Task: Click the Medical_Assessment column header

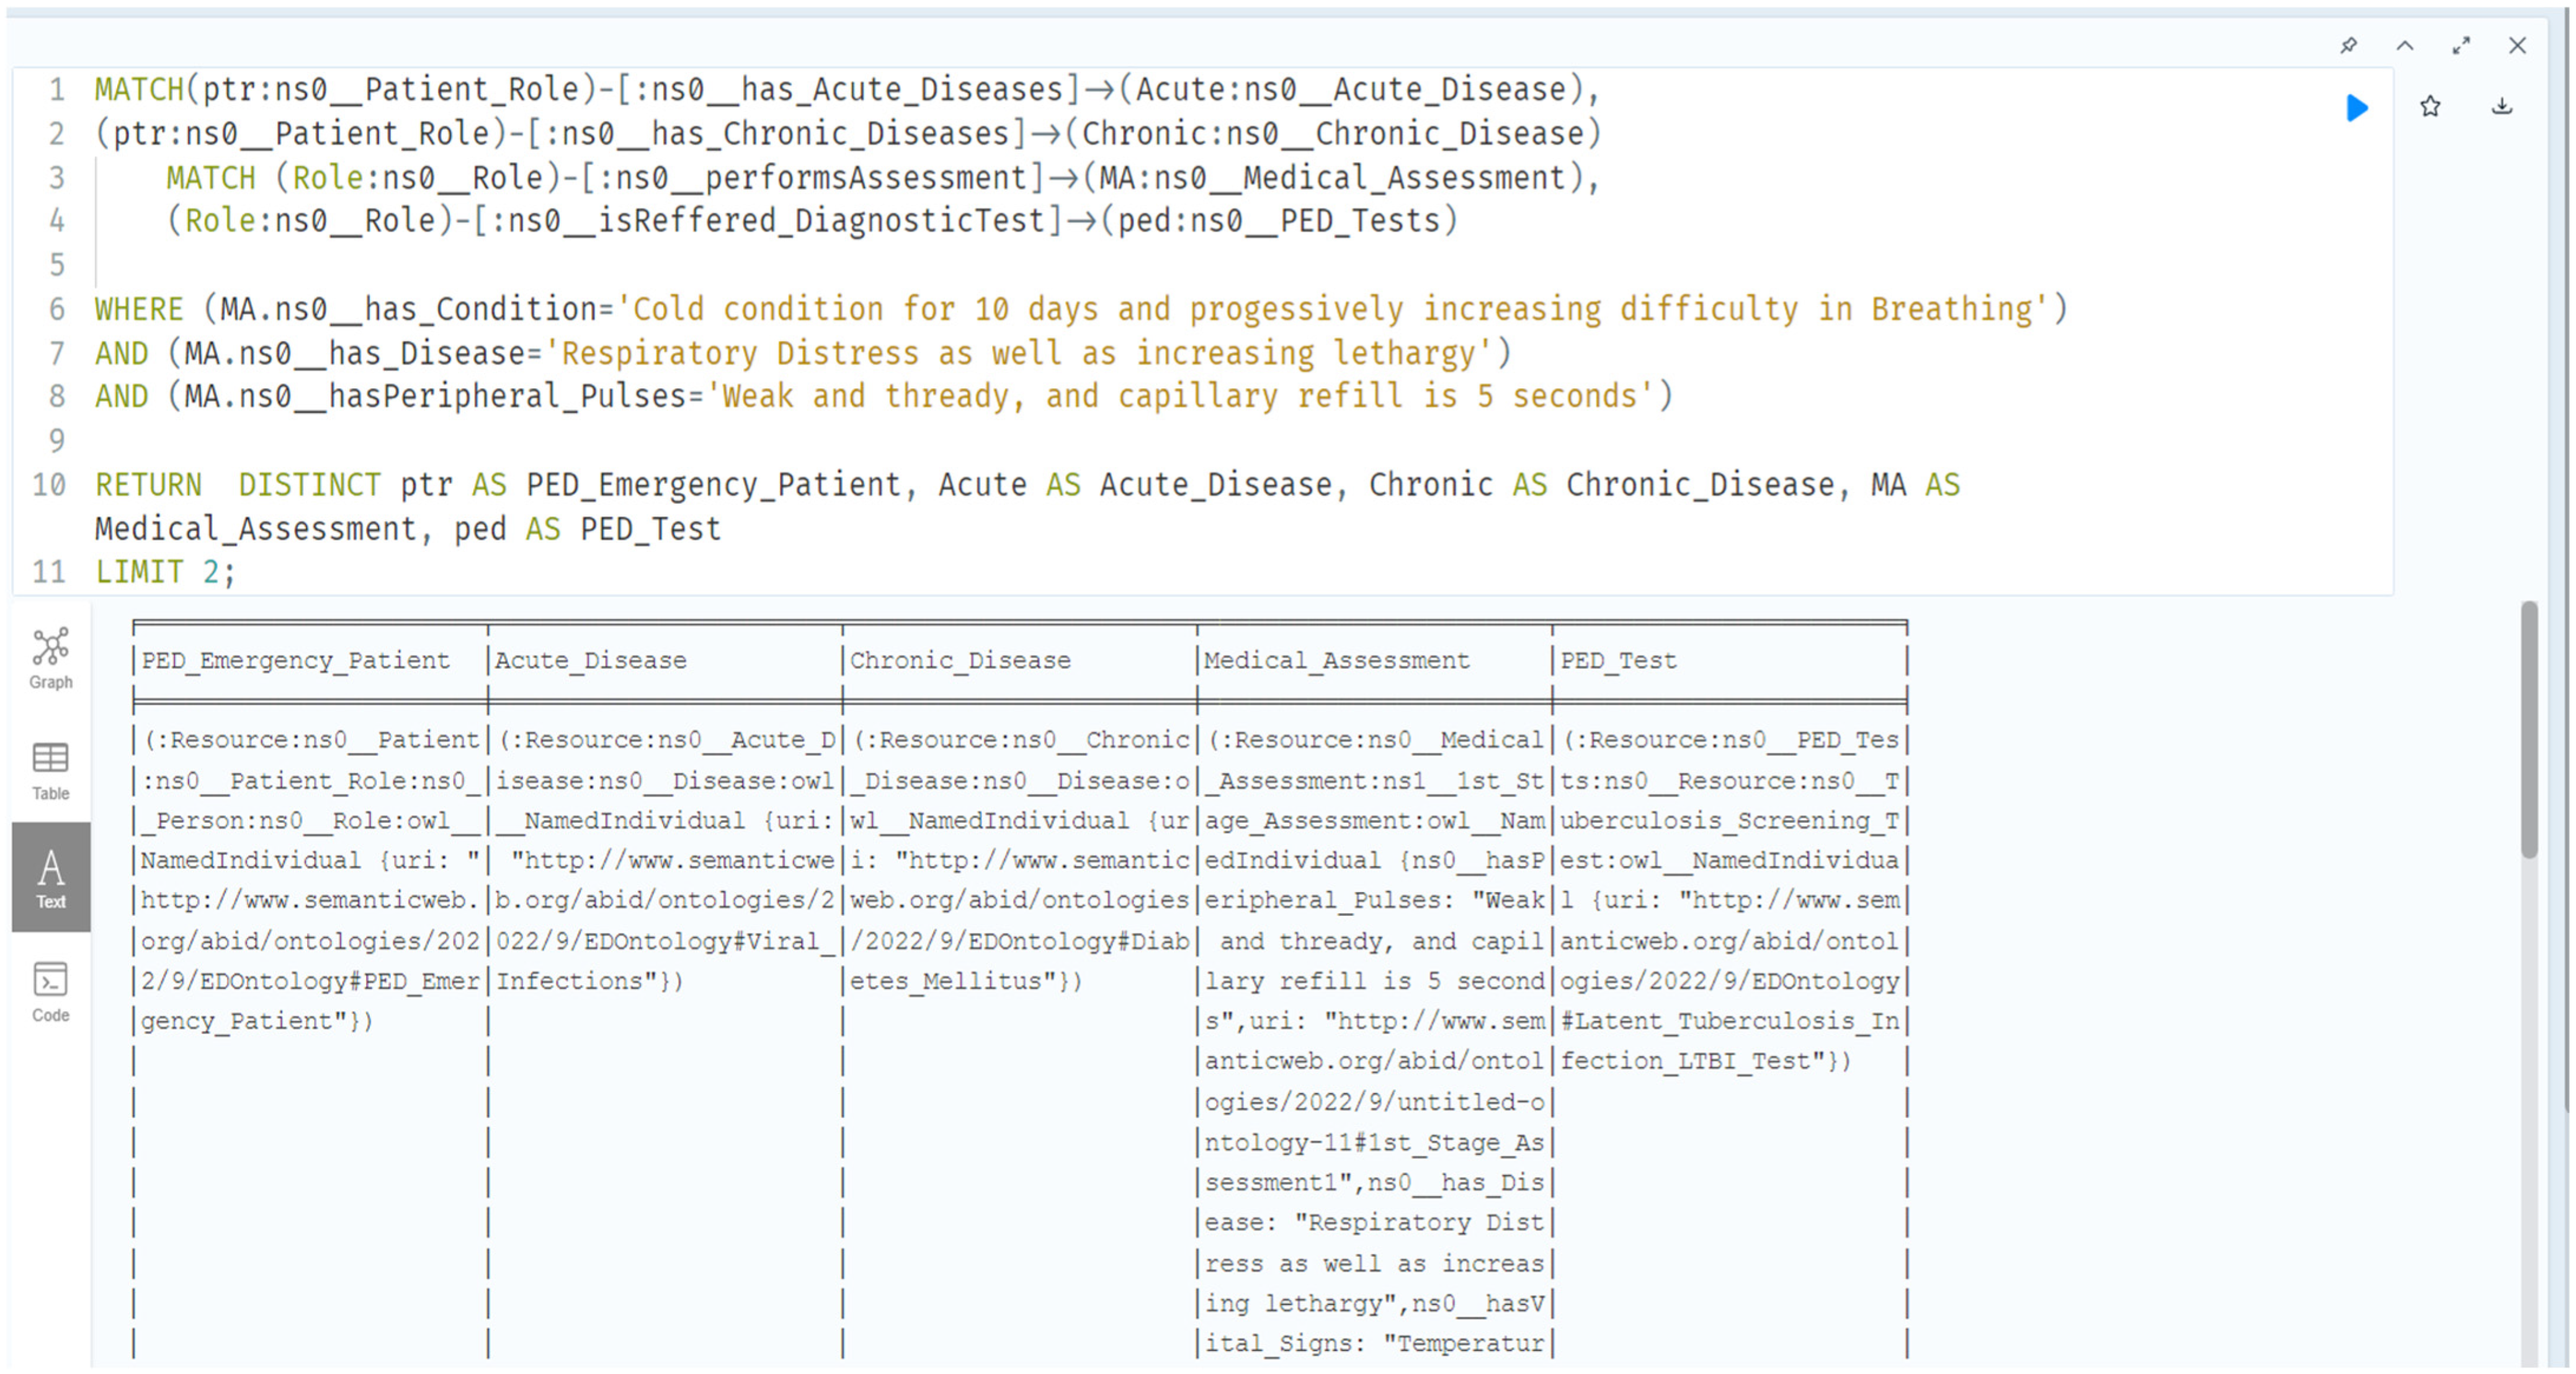Action: pos(1336,660)
